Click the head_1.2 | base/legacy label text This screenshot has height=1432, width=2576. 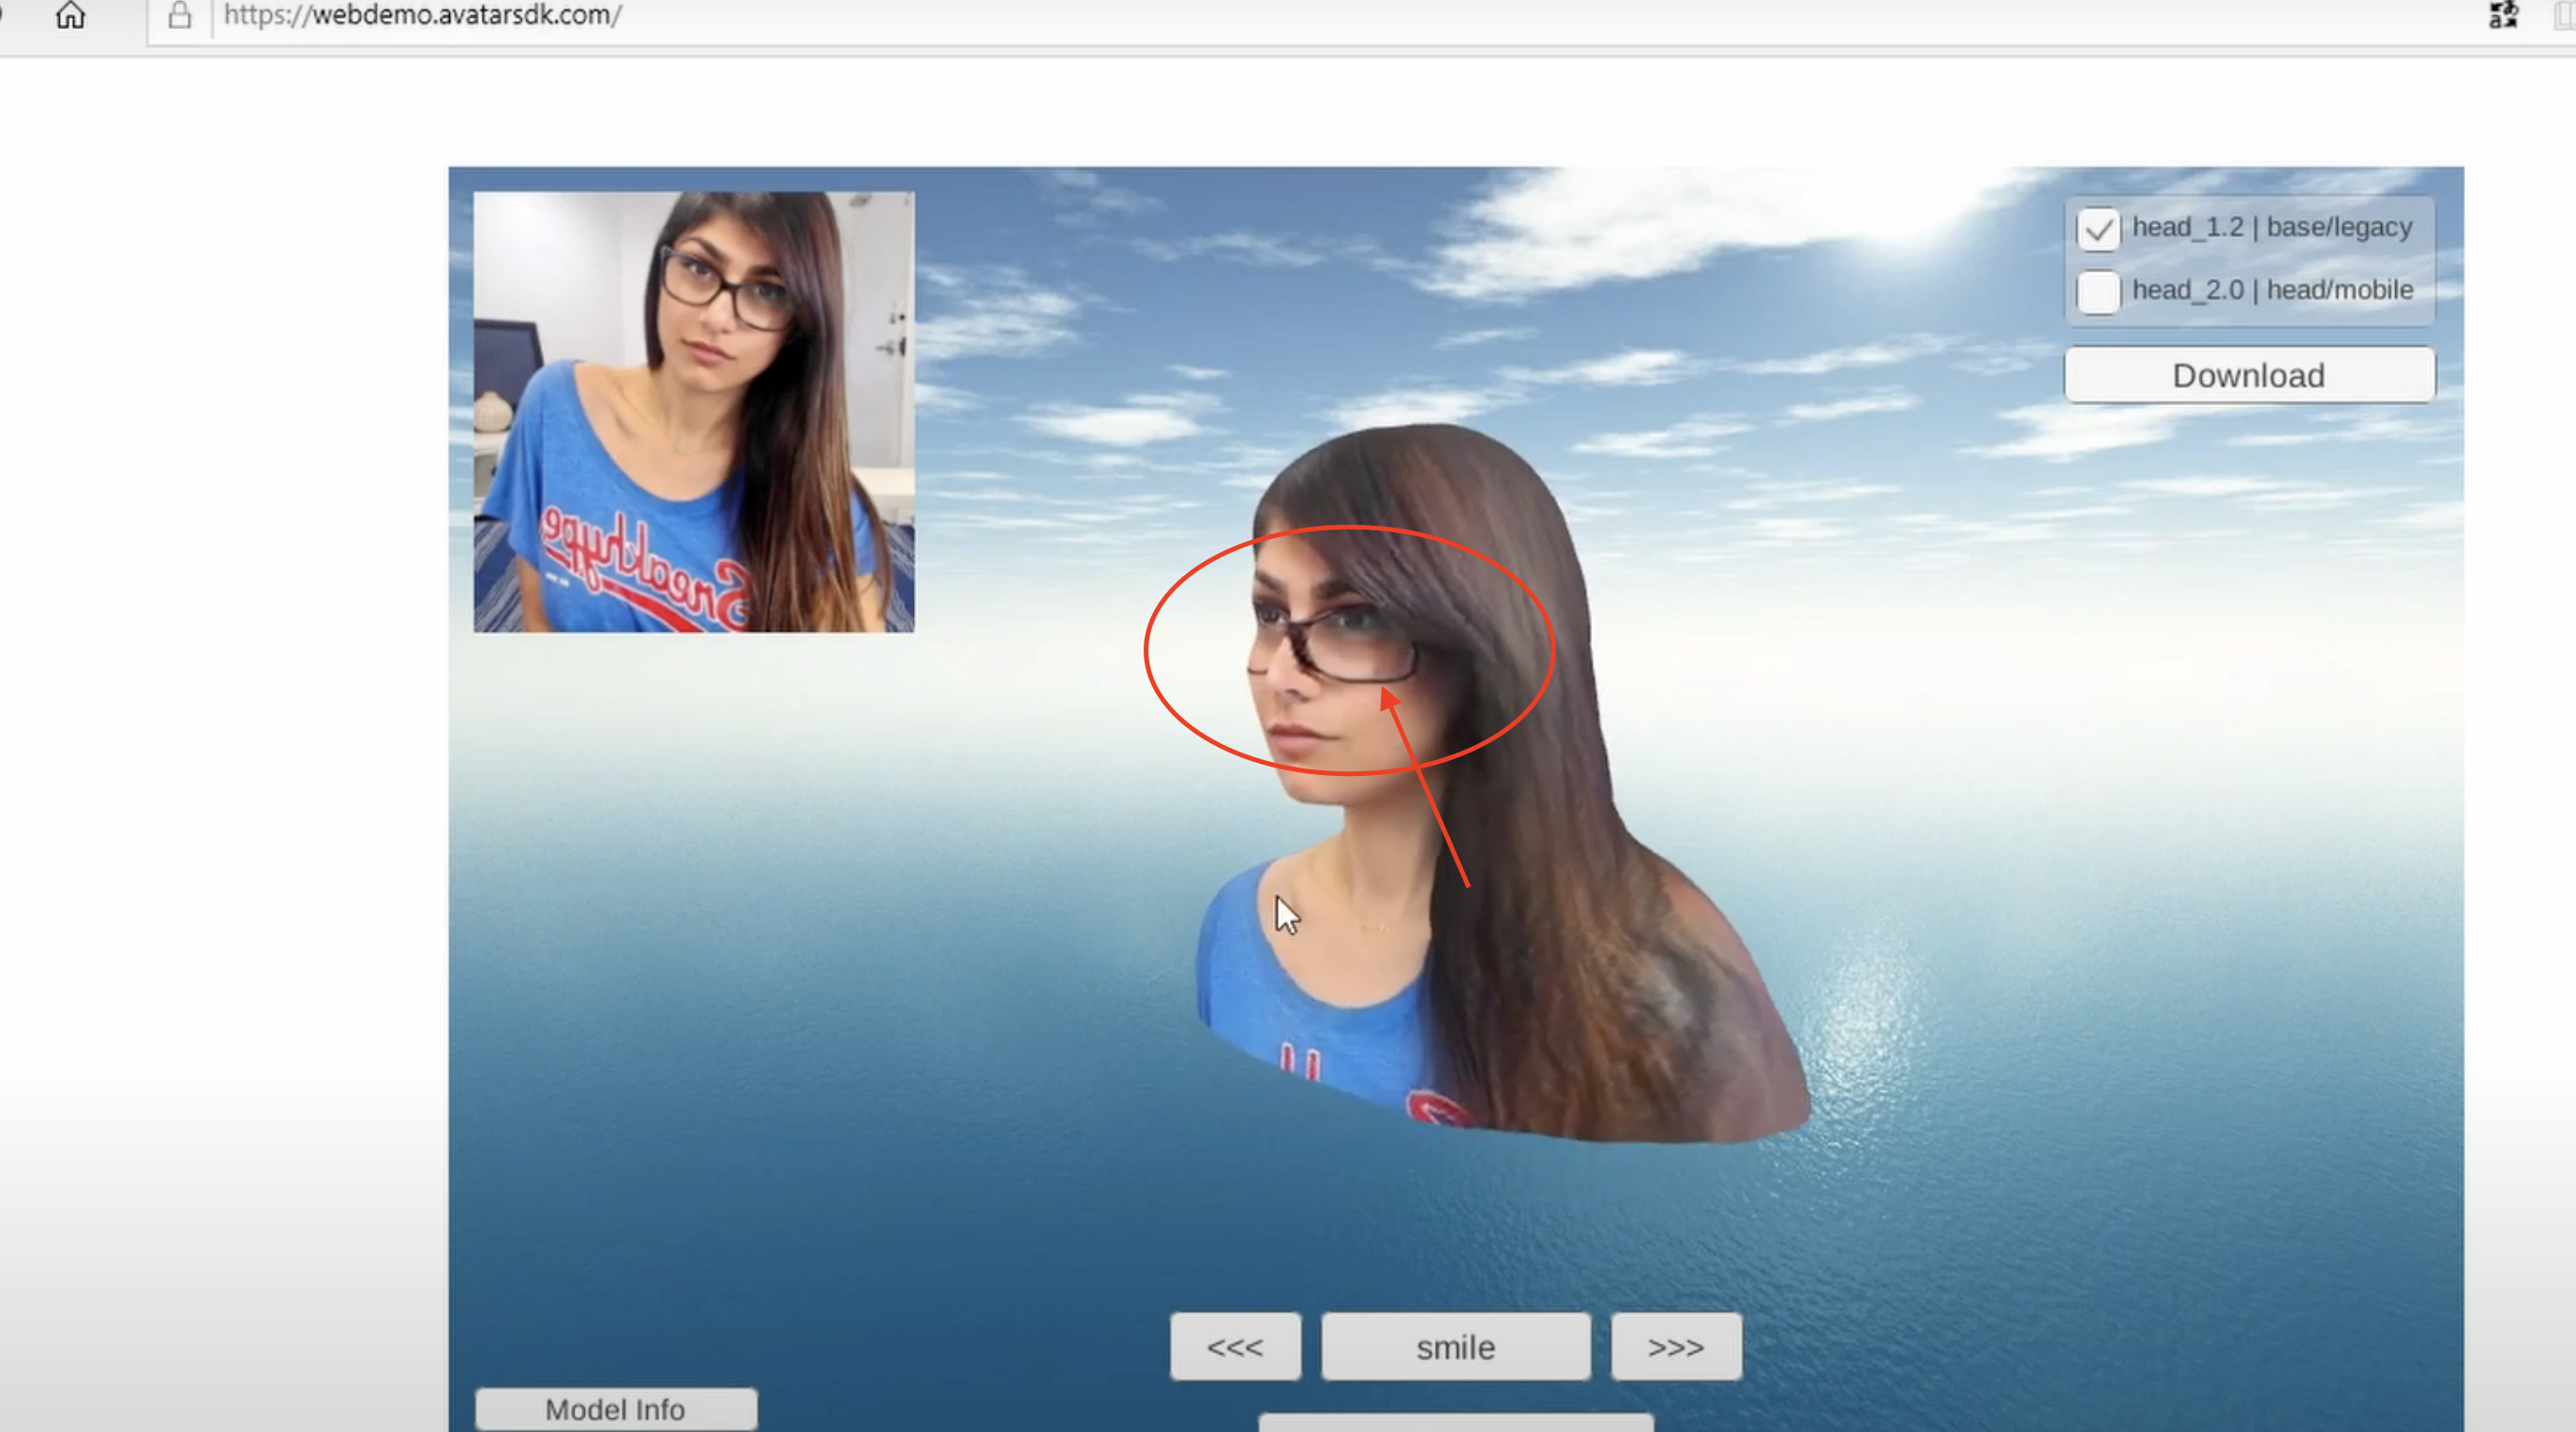point(2272,227)
